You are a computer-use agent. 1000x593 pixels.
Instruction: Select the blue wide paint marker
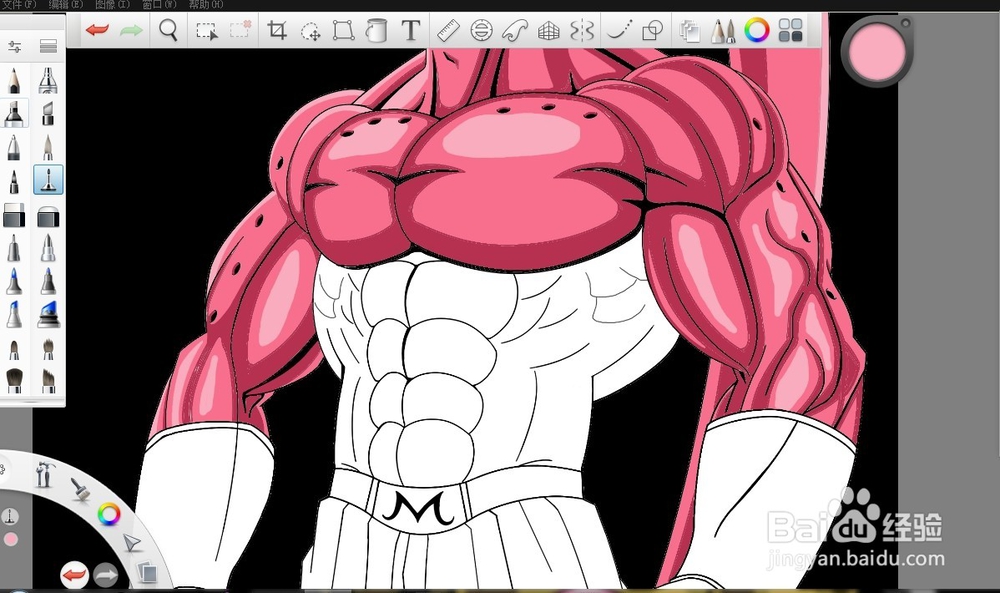click(48, 315)
